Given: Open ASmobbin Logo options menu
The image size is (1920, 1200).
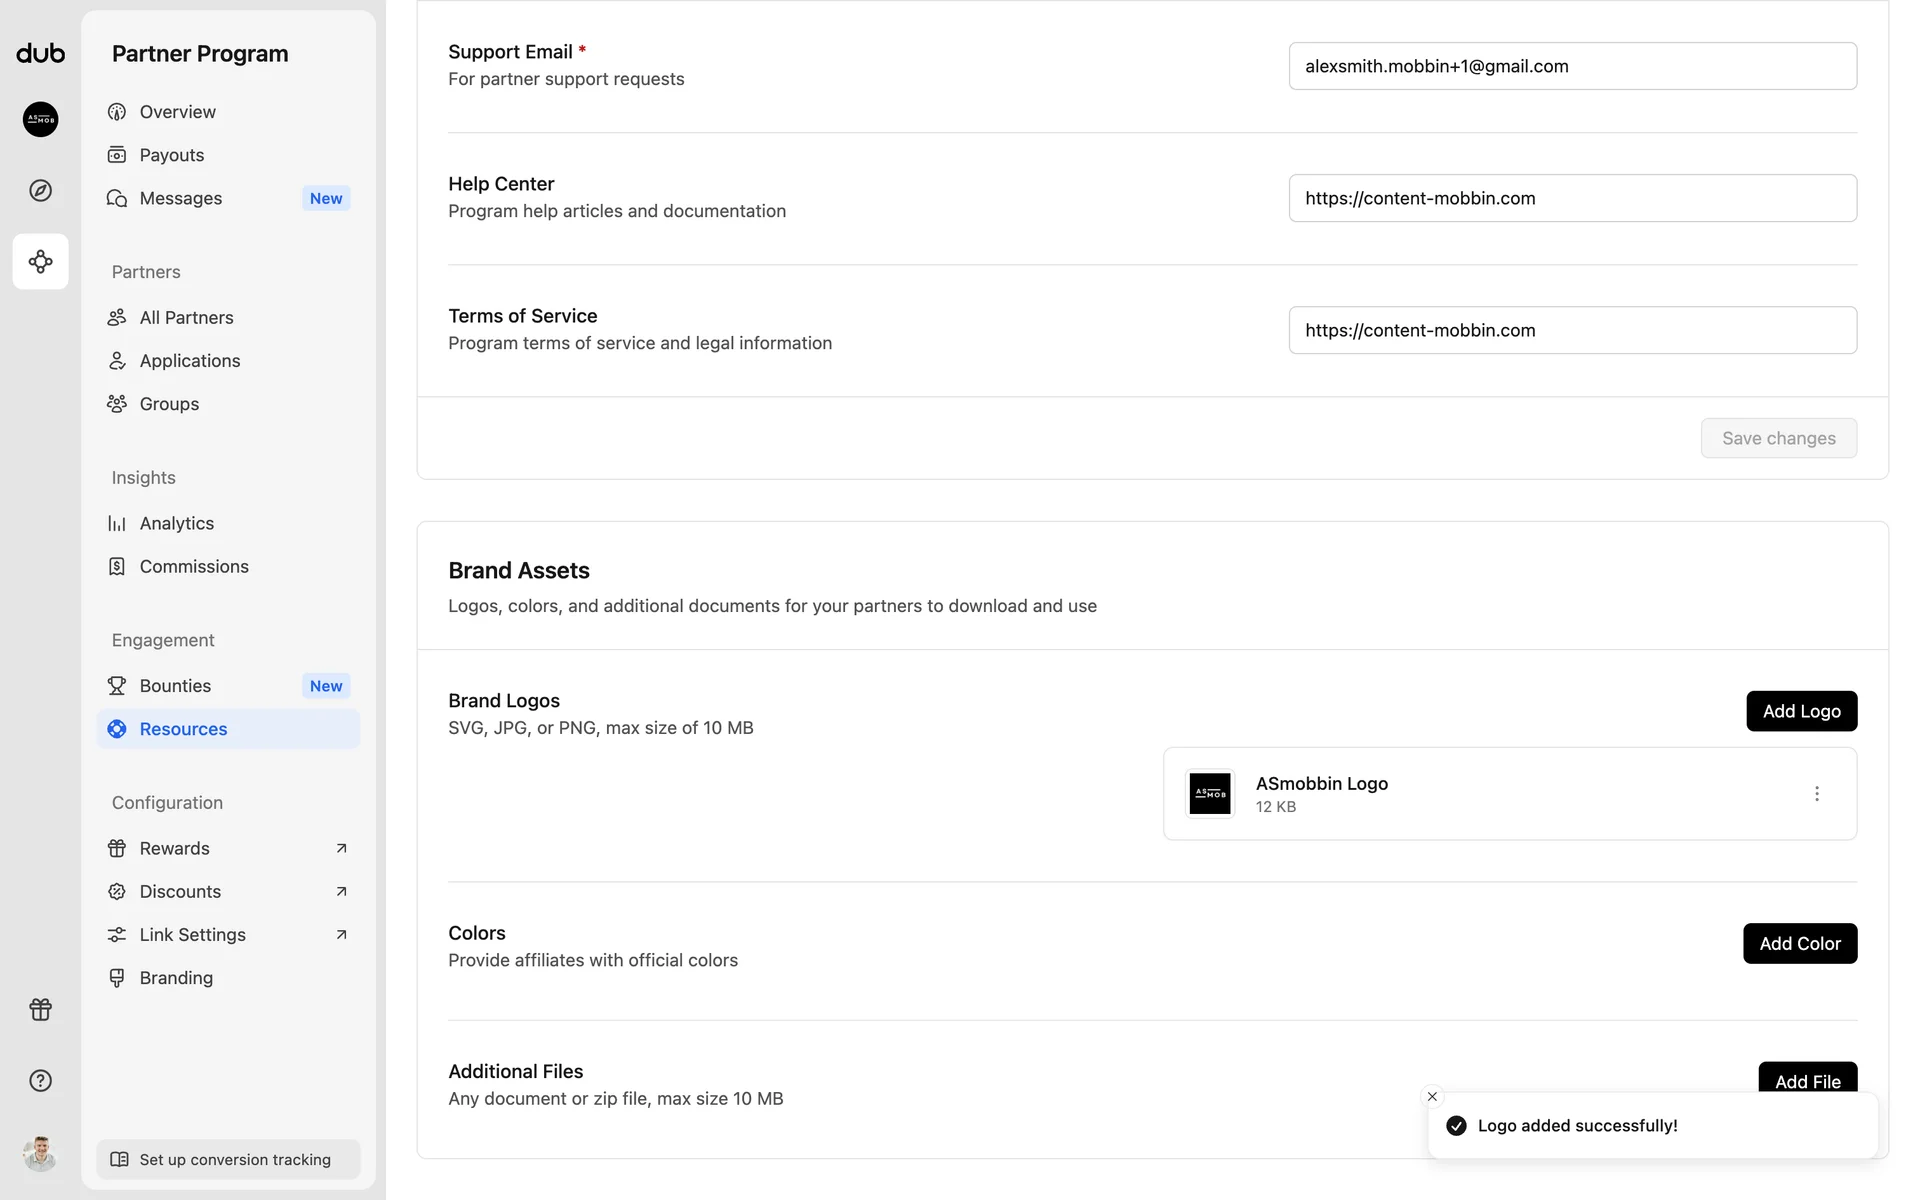Looking at the screenshot, I should click(x=1816, y=794).
